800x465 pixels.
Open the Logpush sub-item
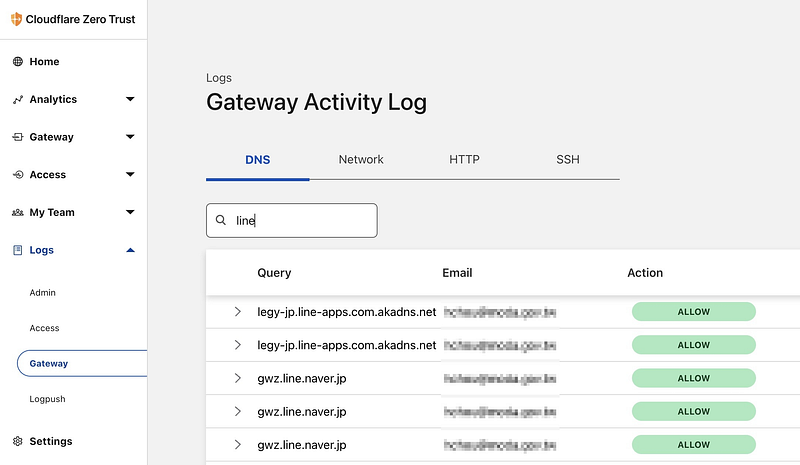coord(47,399)
